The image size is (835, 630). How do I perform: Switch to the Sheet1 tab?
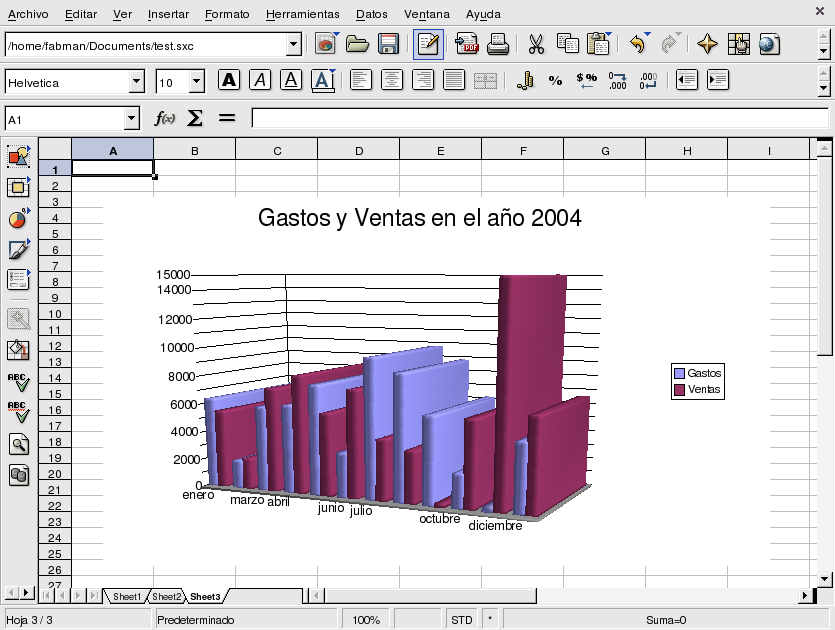point(127,596)
